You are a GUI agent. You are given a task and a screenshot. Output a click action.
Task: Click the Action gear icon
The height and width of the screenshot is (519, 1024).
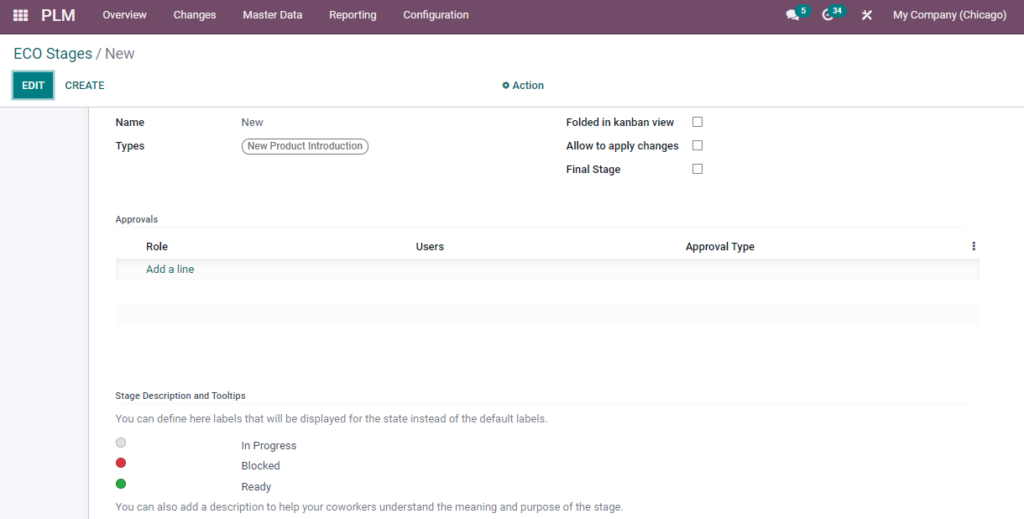(x=505, y=86)
